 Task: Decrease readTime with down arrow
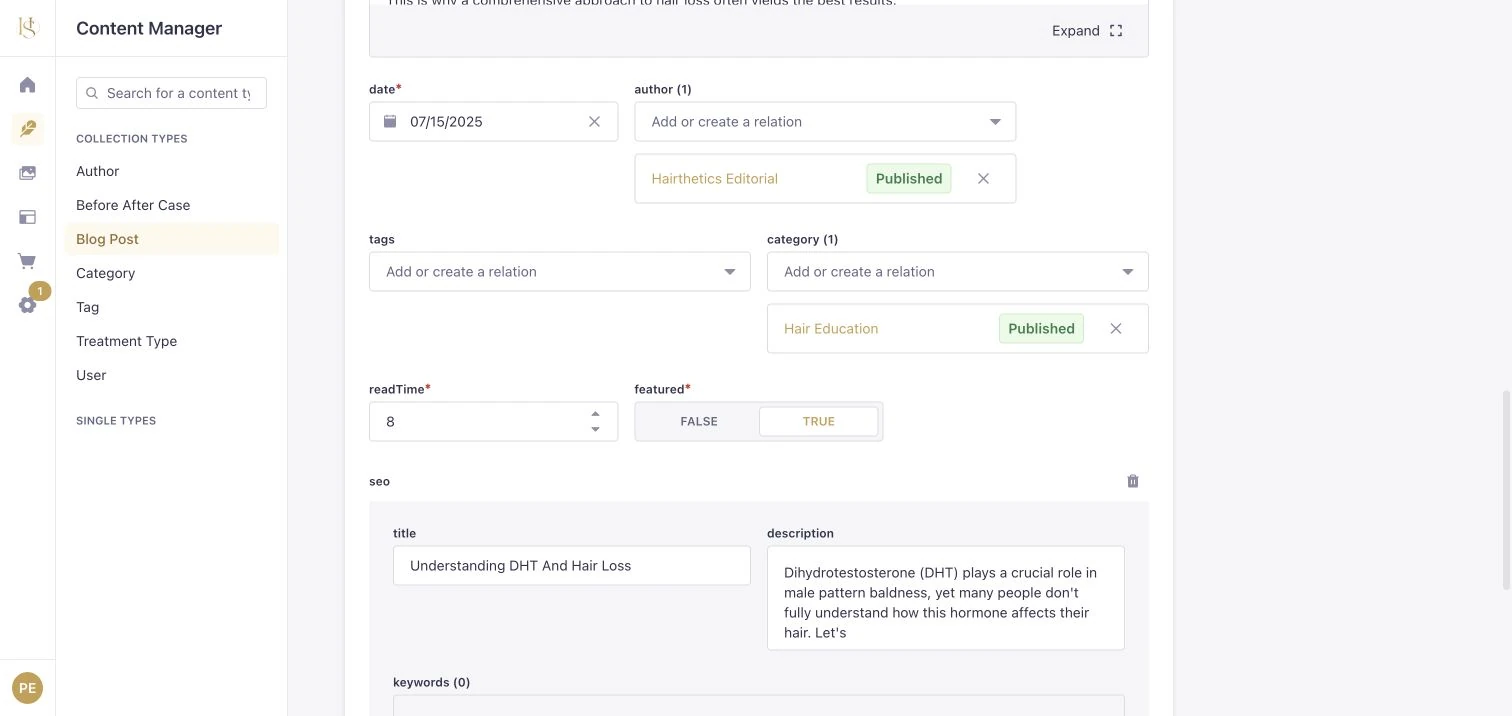(595, 429)
